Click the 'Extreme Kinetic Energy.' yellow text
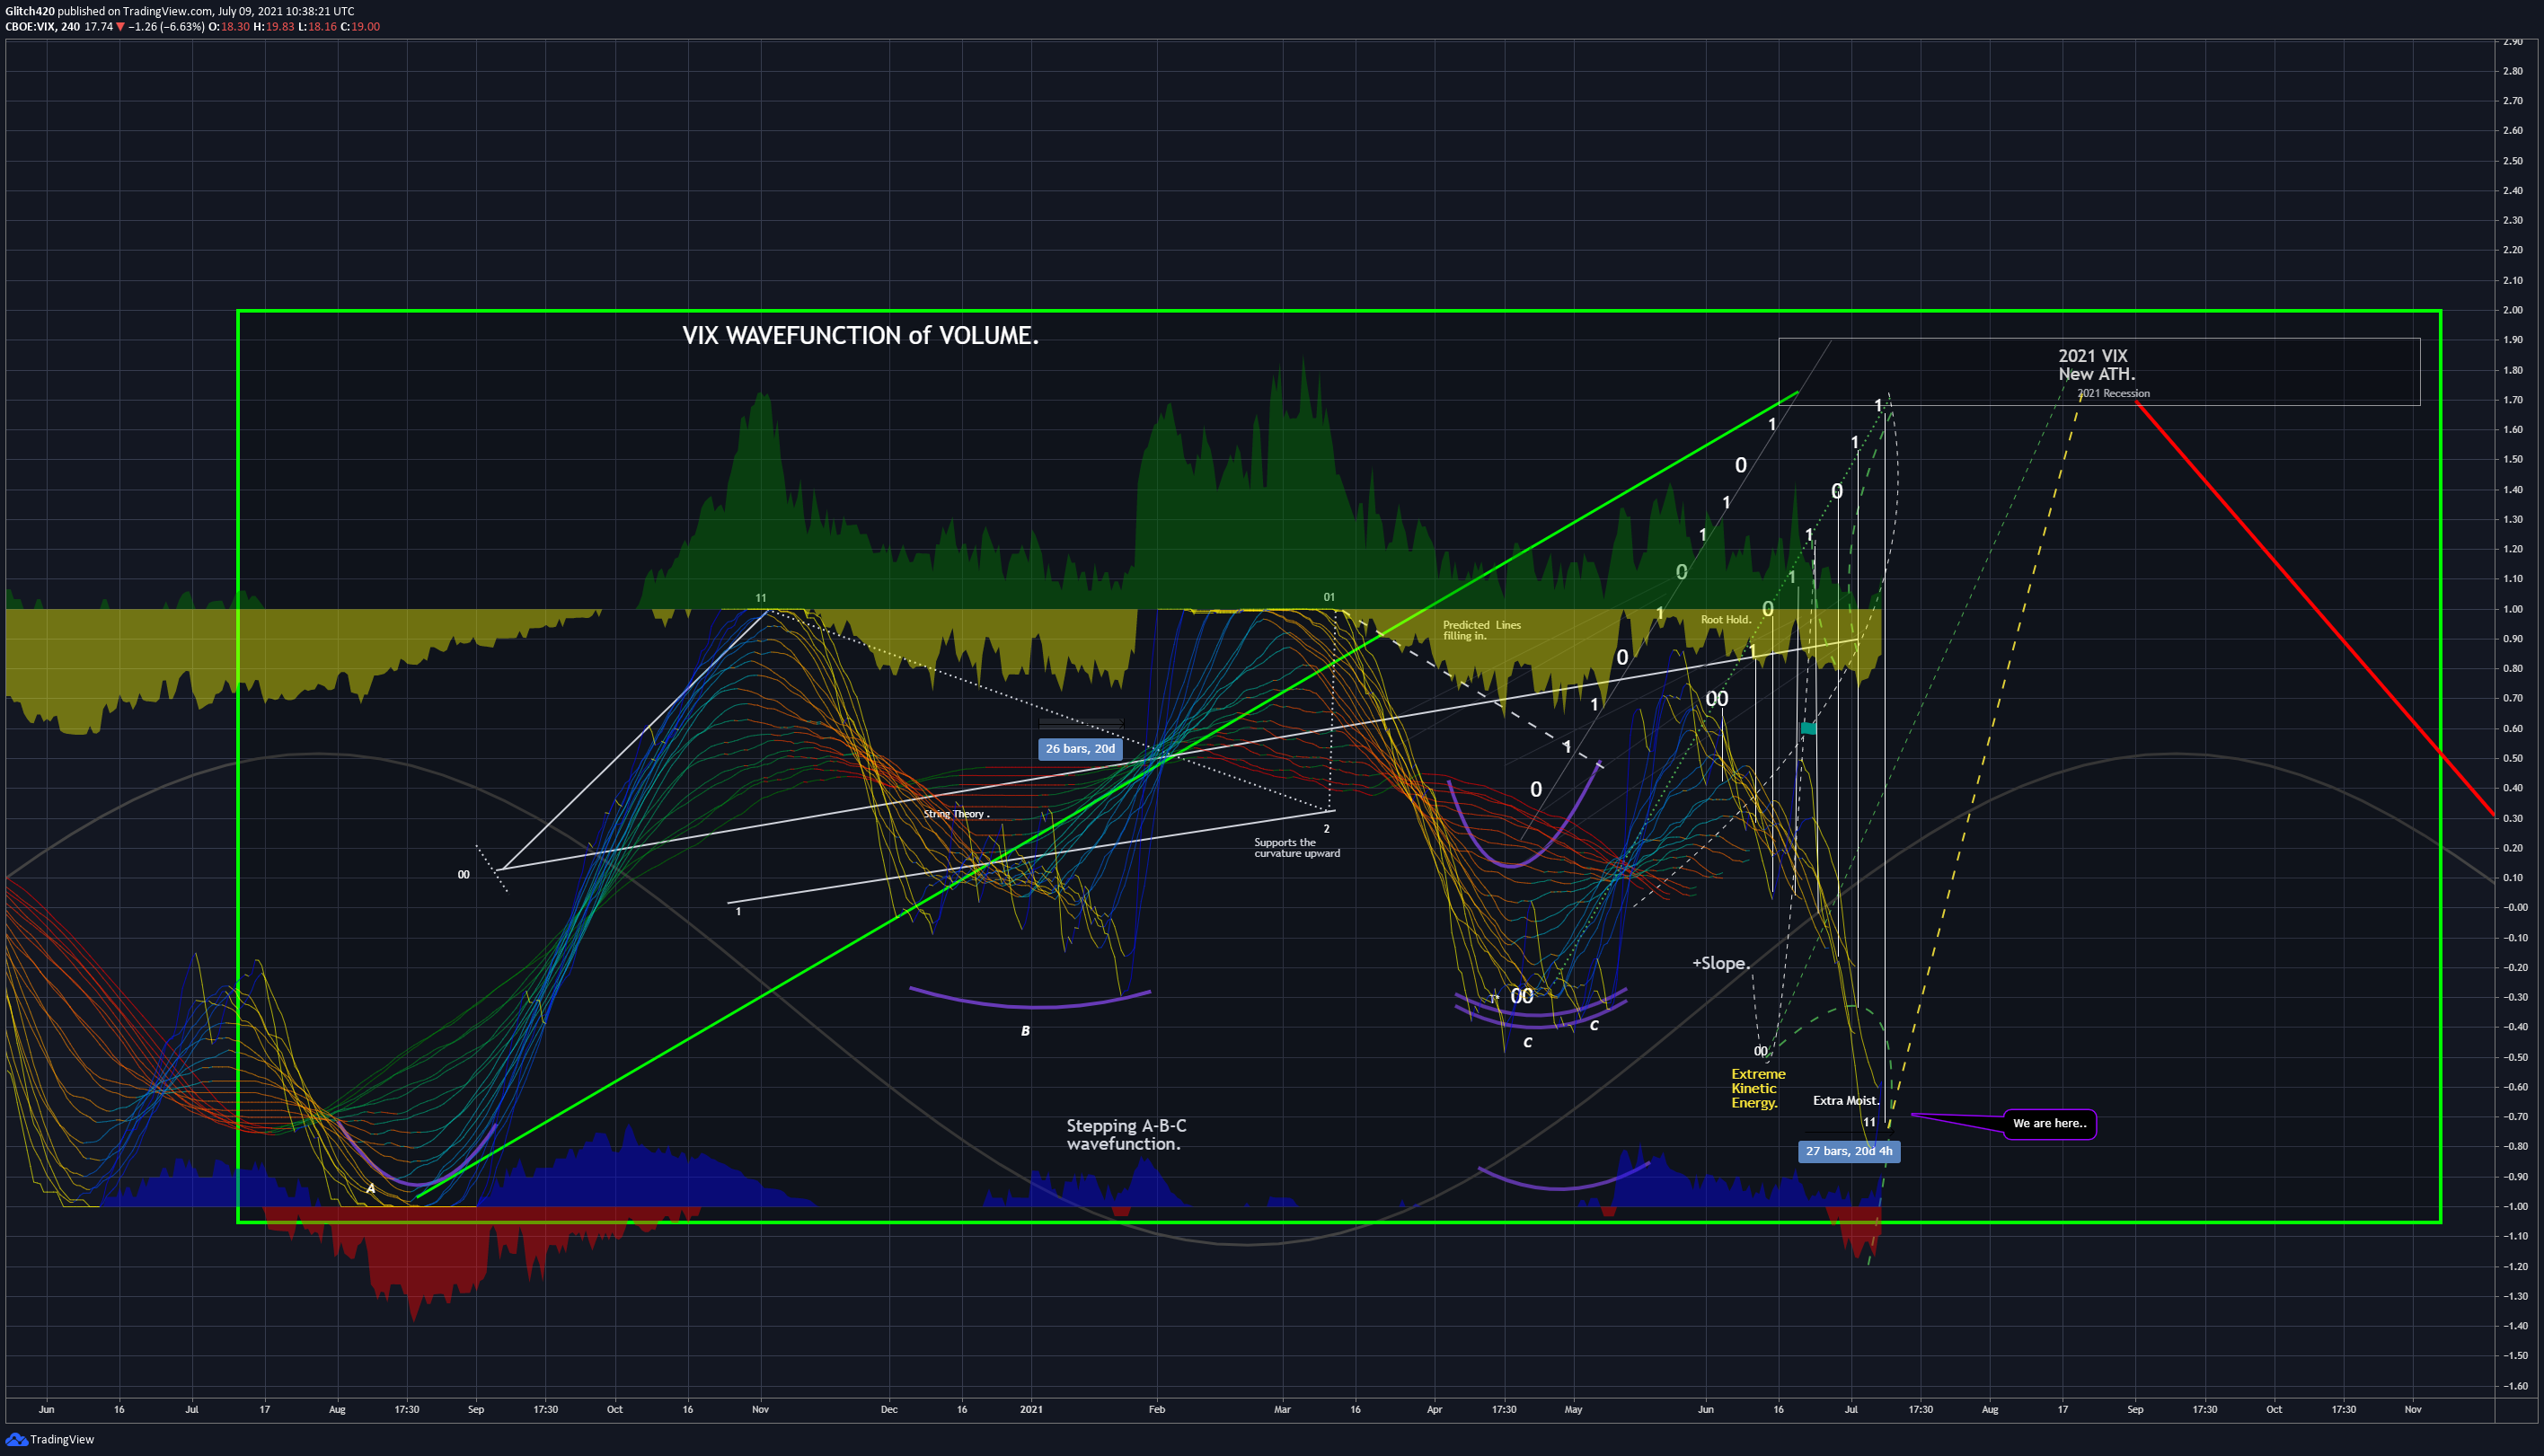Screen dimensions: 2544x1456 (1758, 1088)
